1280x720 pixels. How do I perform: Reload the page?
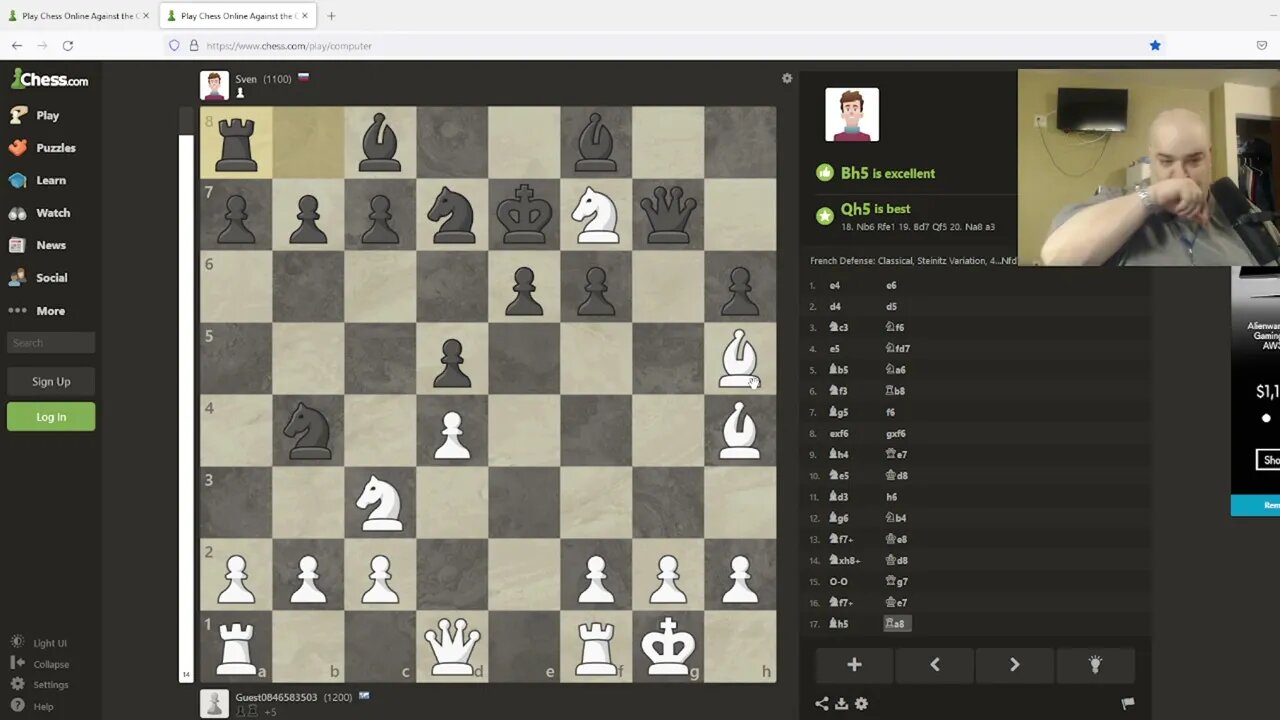[68, 45]
